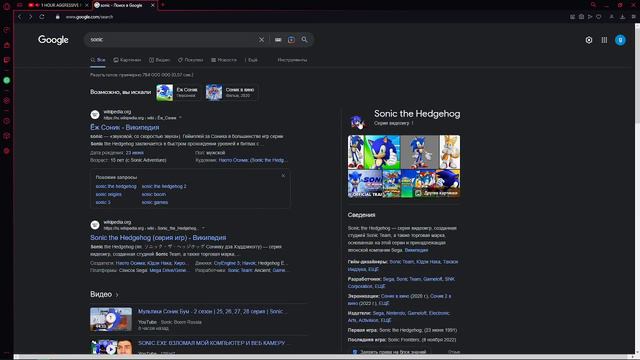Open 23 июня birth date link
This screenshot has height=360, width=640.
(134, 153)
